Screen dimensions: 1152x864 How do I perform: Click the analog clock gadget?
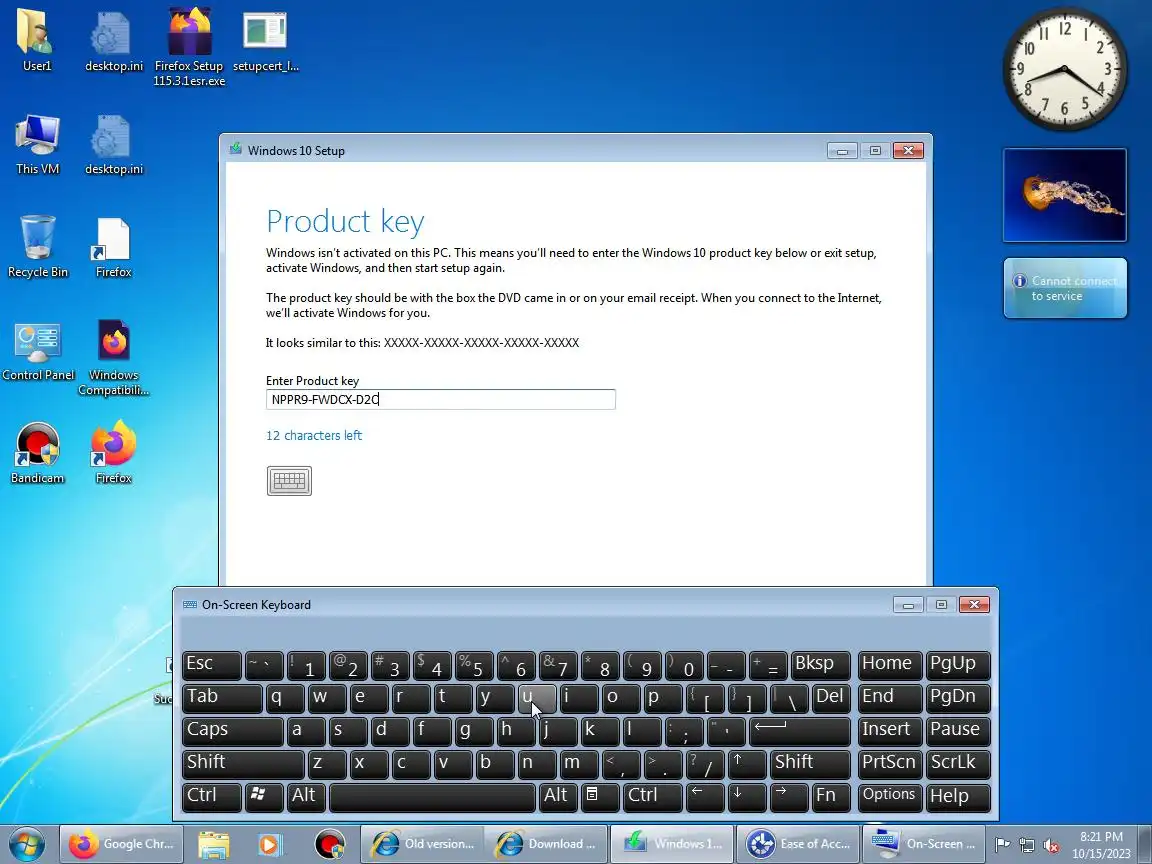click(1065, 70)
